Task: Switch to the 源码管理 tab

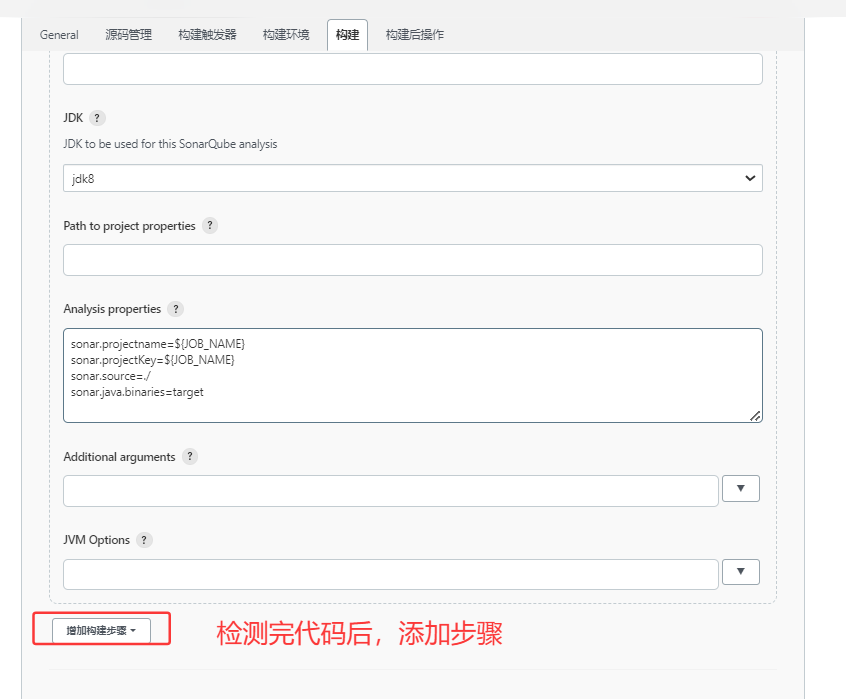Action: 128,35
